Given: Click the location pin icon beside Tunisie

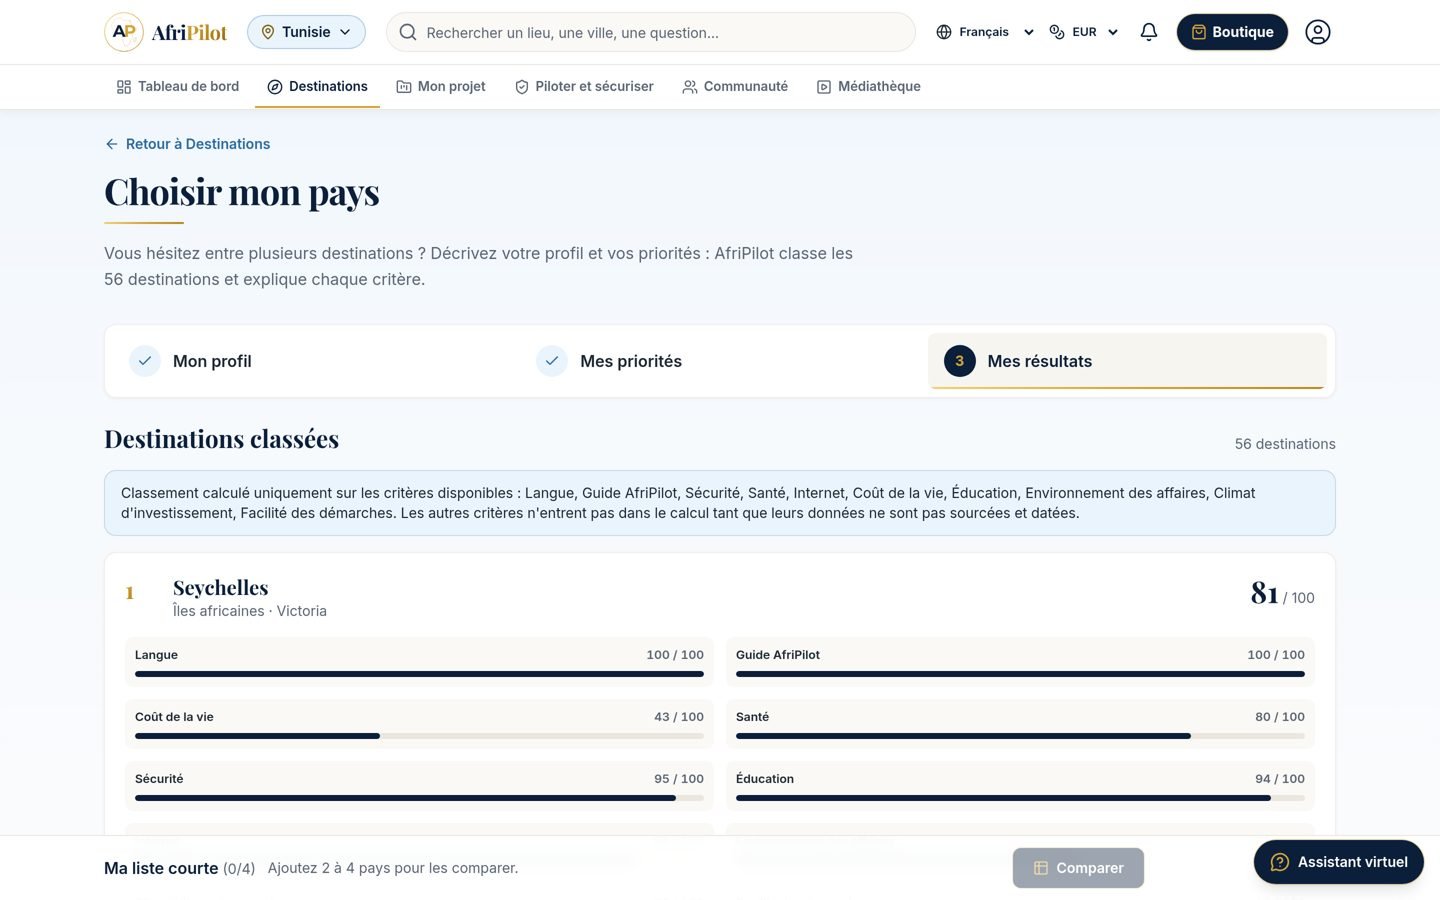Looking at the screenshot, I should 268,32.
